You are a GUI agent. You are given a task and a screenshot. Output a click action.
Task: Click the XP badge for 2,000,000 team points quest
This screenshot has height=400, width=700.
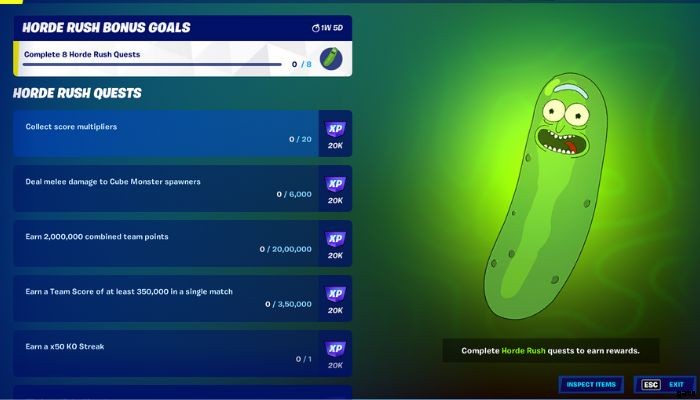[x=335, y=239]
